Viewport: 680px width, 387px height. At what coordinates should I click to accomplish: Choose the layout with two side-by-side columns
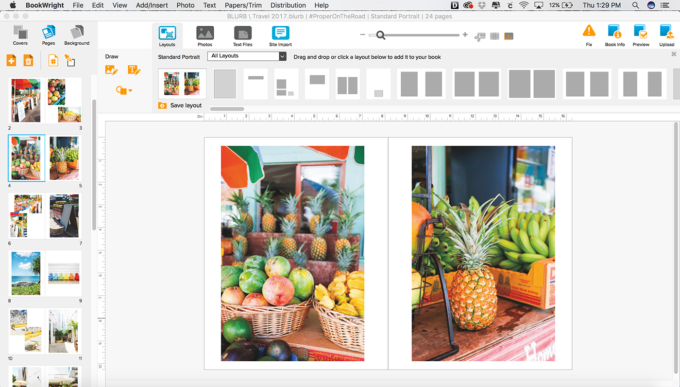click(x=347, y=83)
